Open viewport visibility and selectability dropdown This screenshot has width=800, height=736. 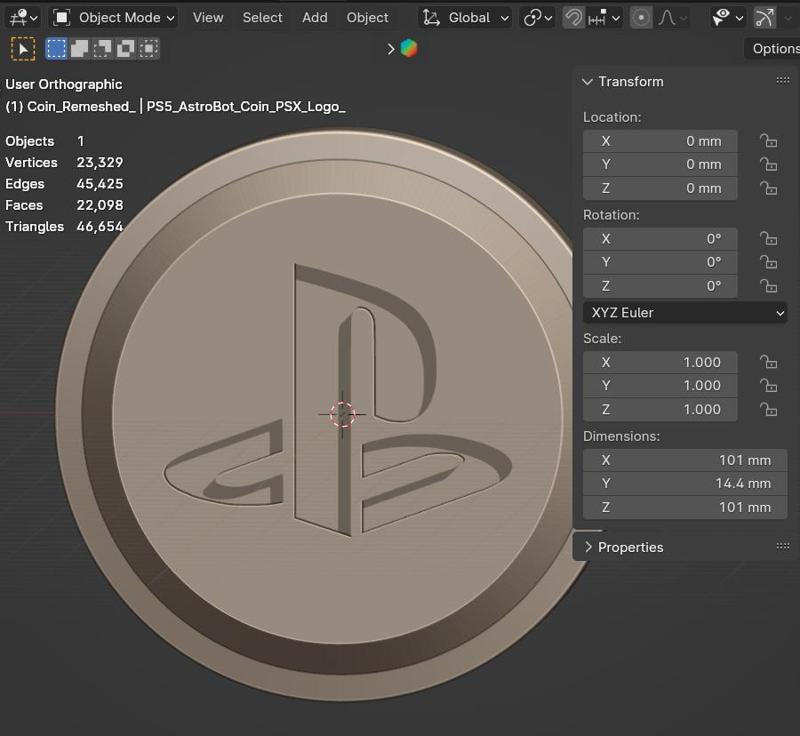pos(728,18)
